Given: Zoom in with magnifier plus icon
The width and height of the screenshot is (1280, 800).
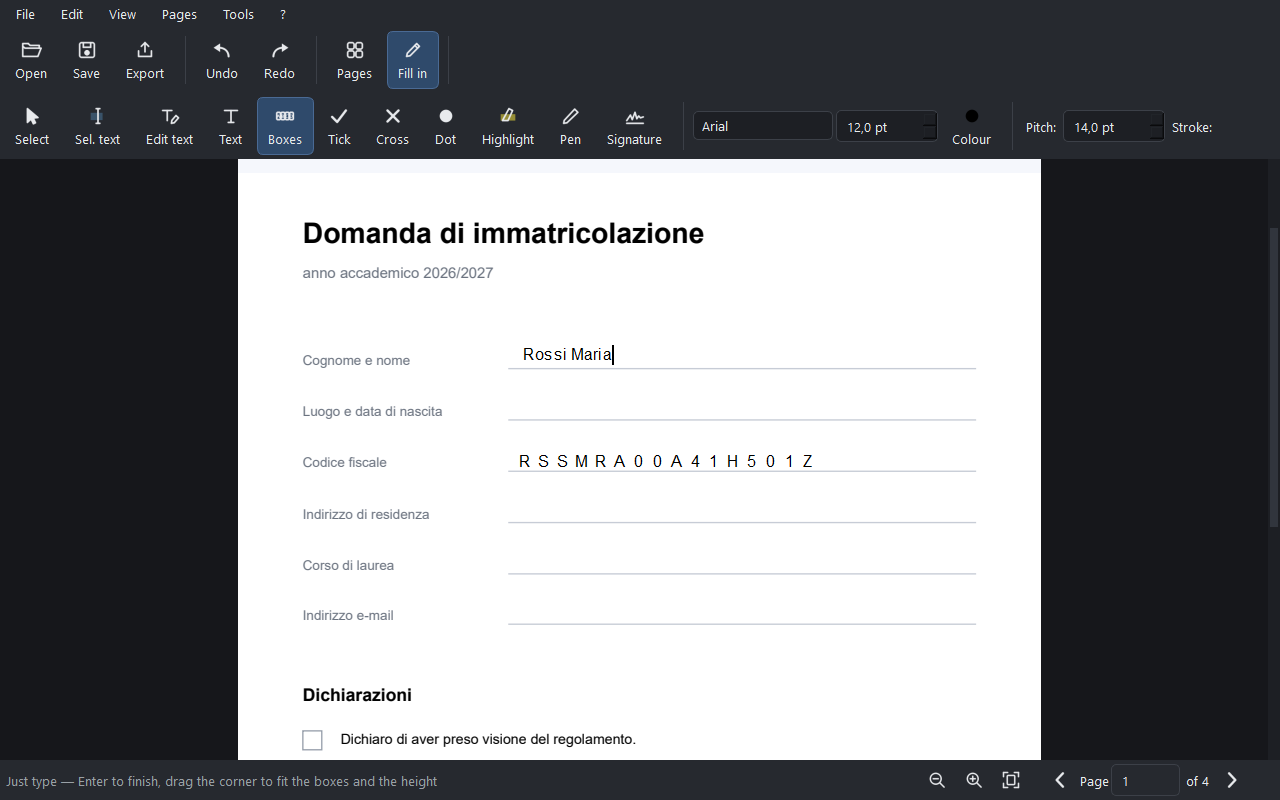Looking at the screenshot, I should pos(974,780).
